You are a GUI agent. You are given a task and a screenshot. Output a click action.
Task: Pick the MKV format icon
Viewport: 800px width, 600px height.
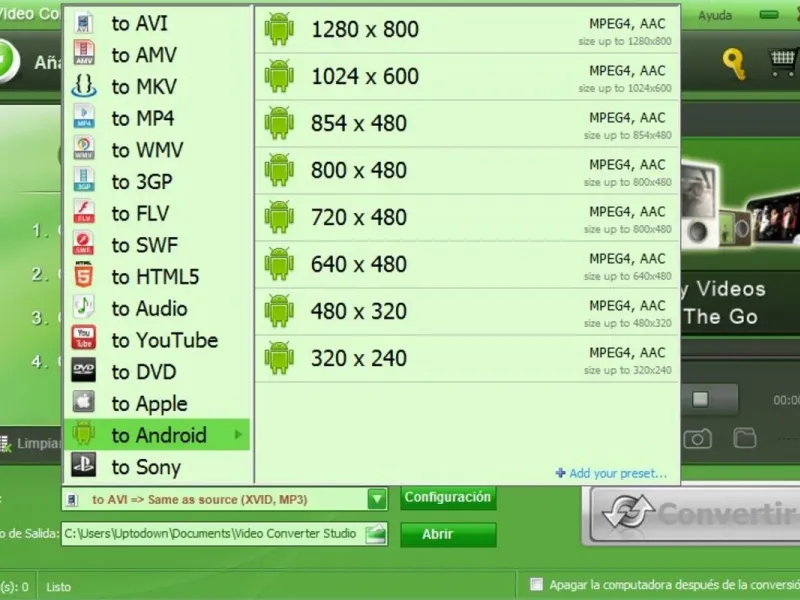coord(84,86)
